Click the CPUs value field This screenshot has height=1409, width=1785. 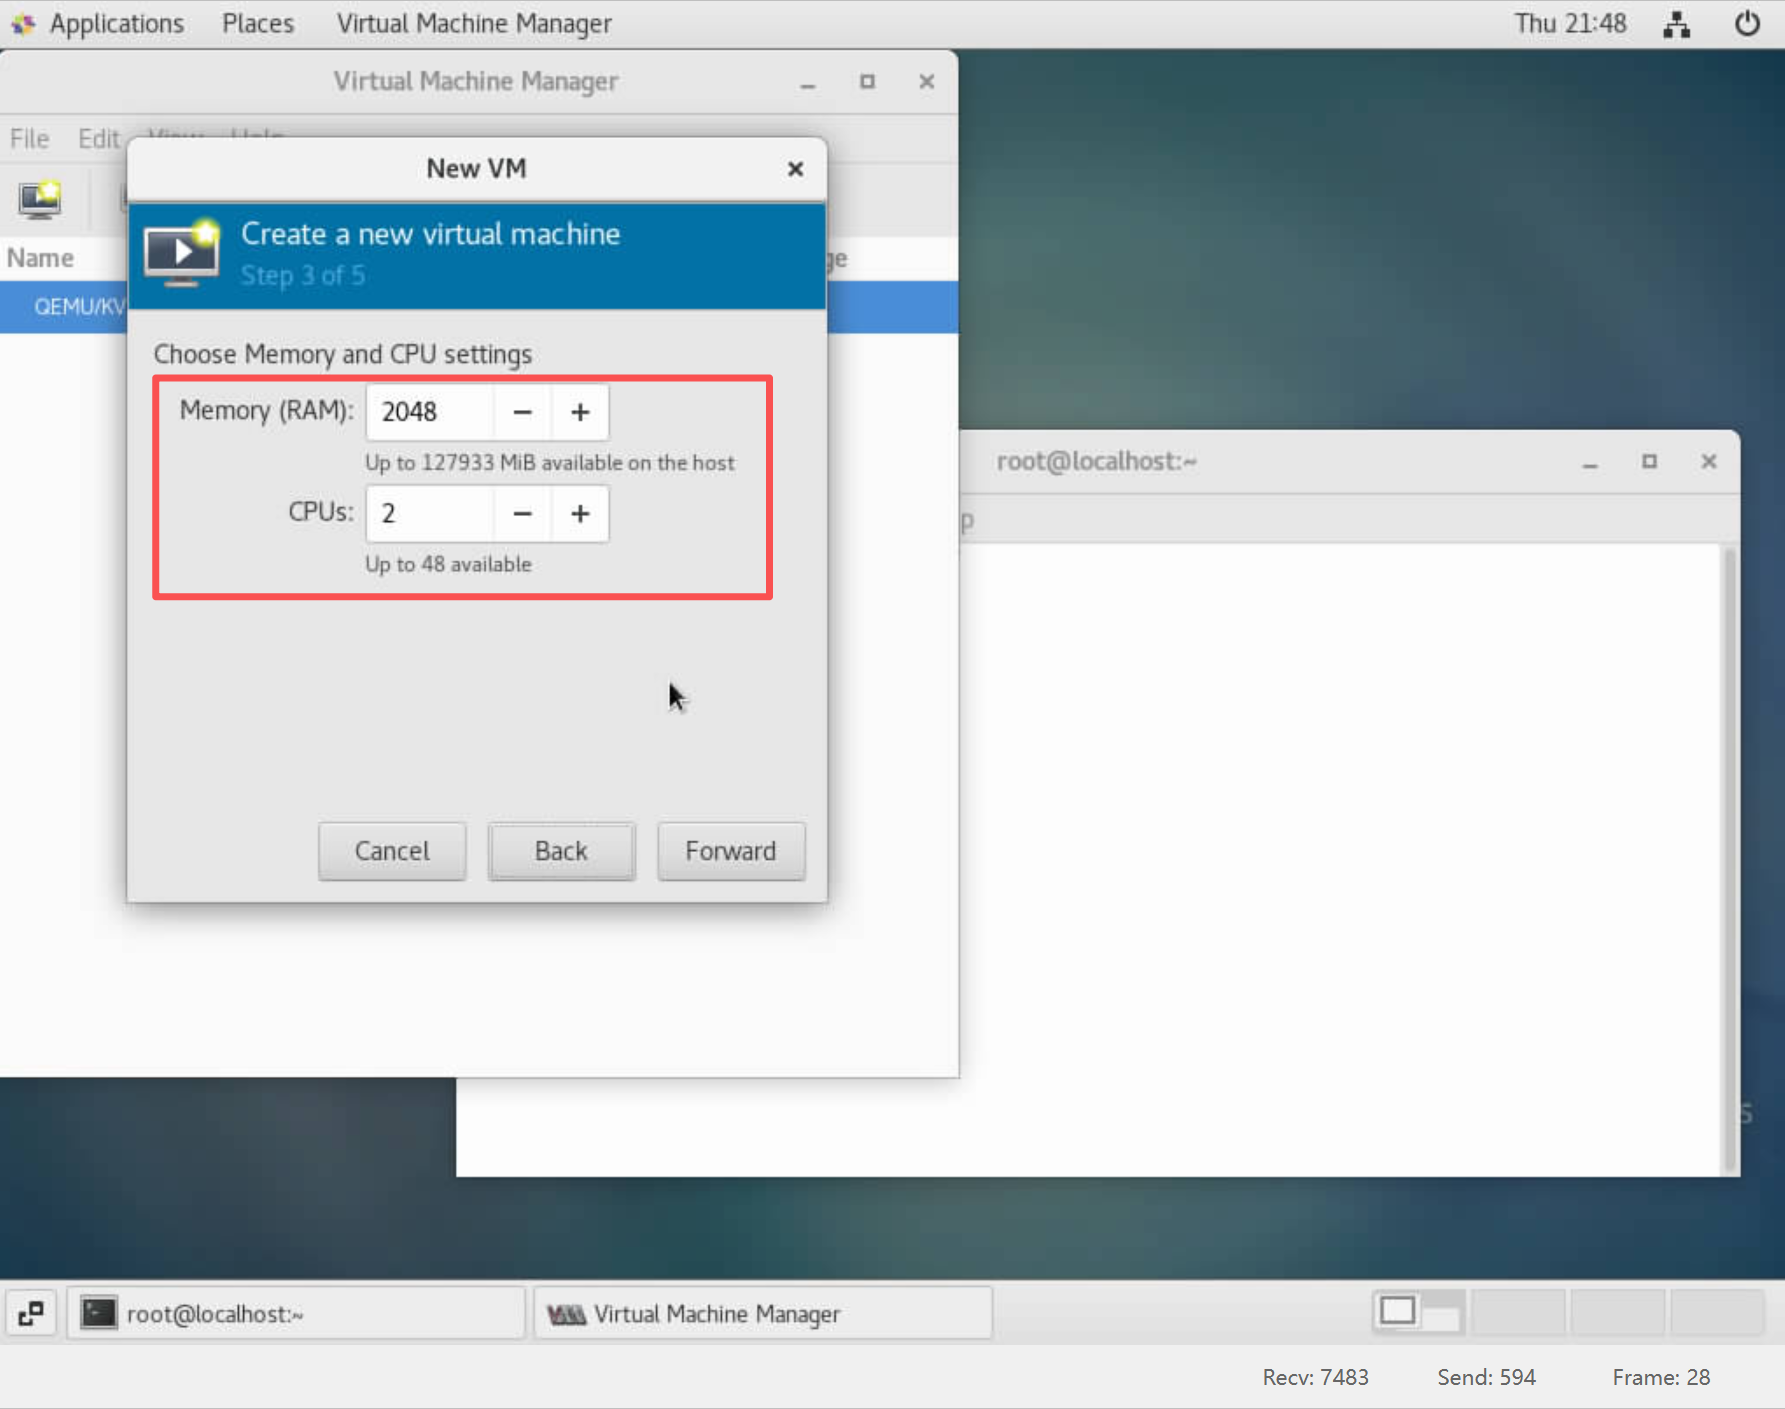coord(430,514)
